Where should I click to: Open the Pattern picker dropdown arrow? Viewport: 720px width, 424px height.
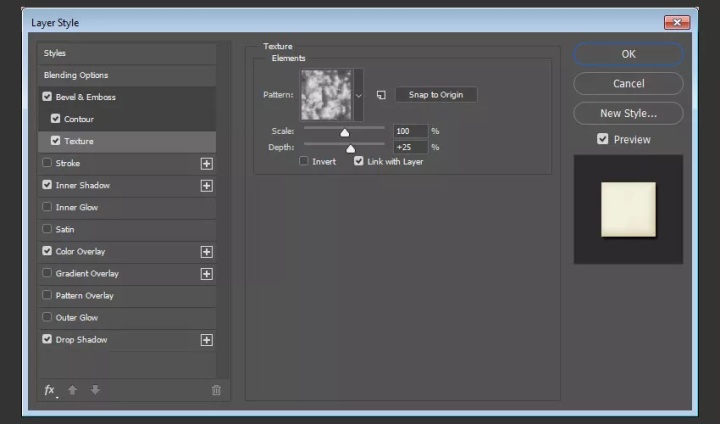359,95
